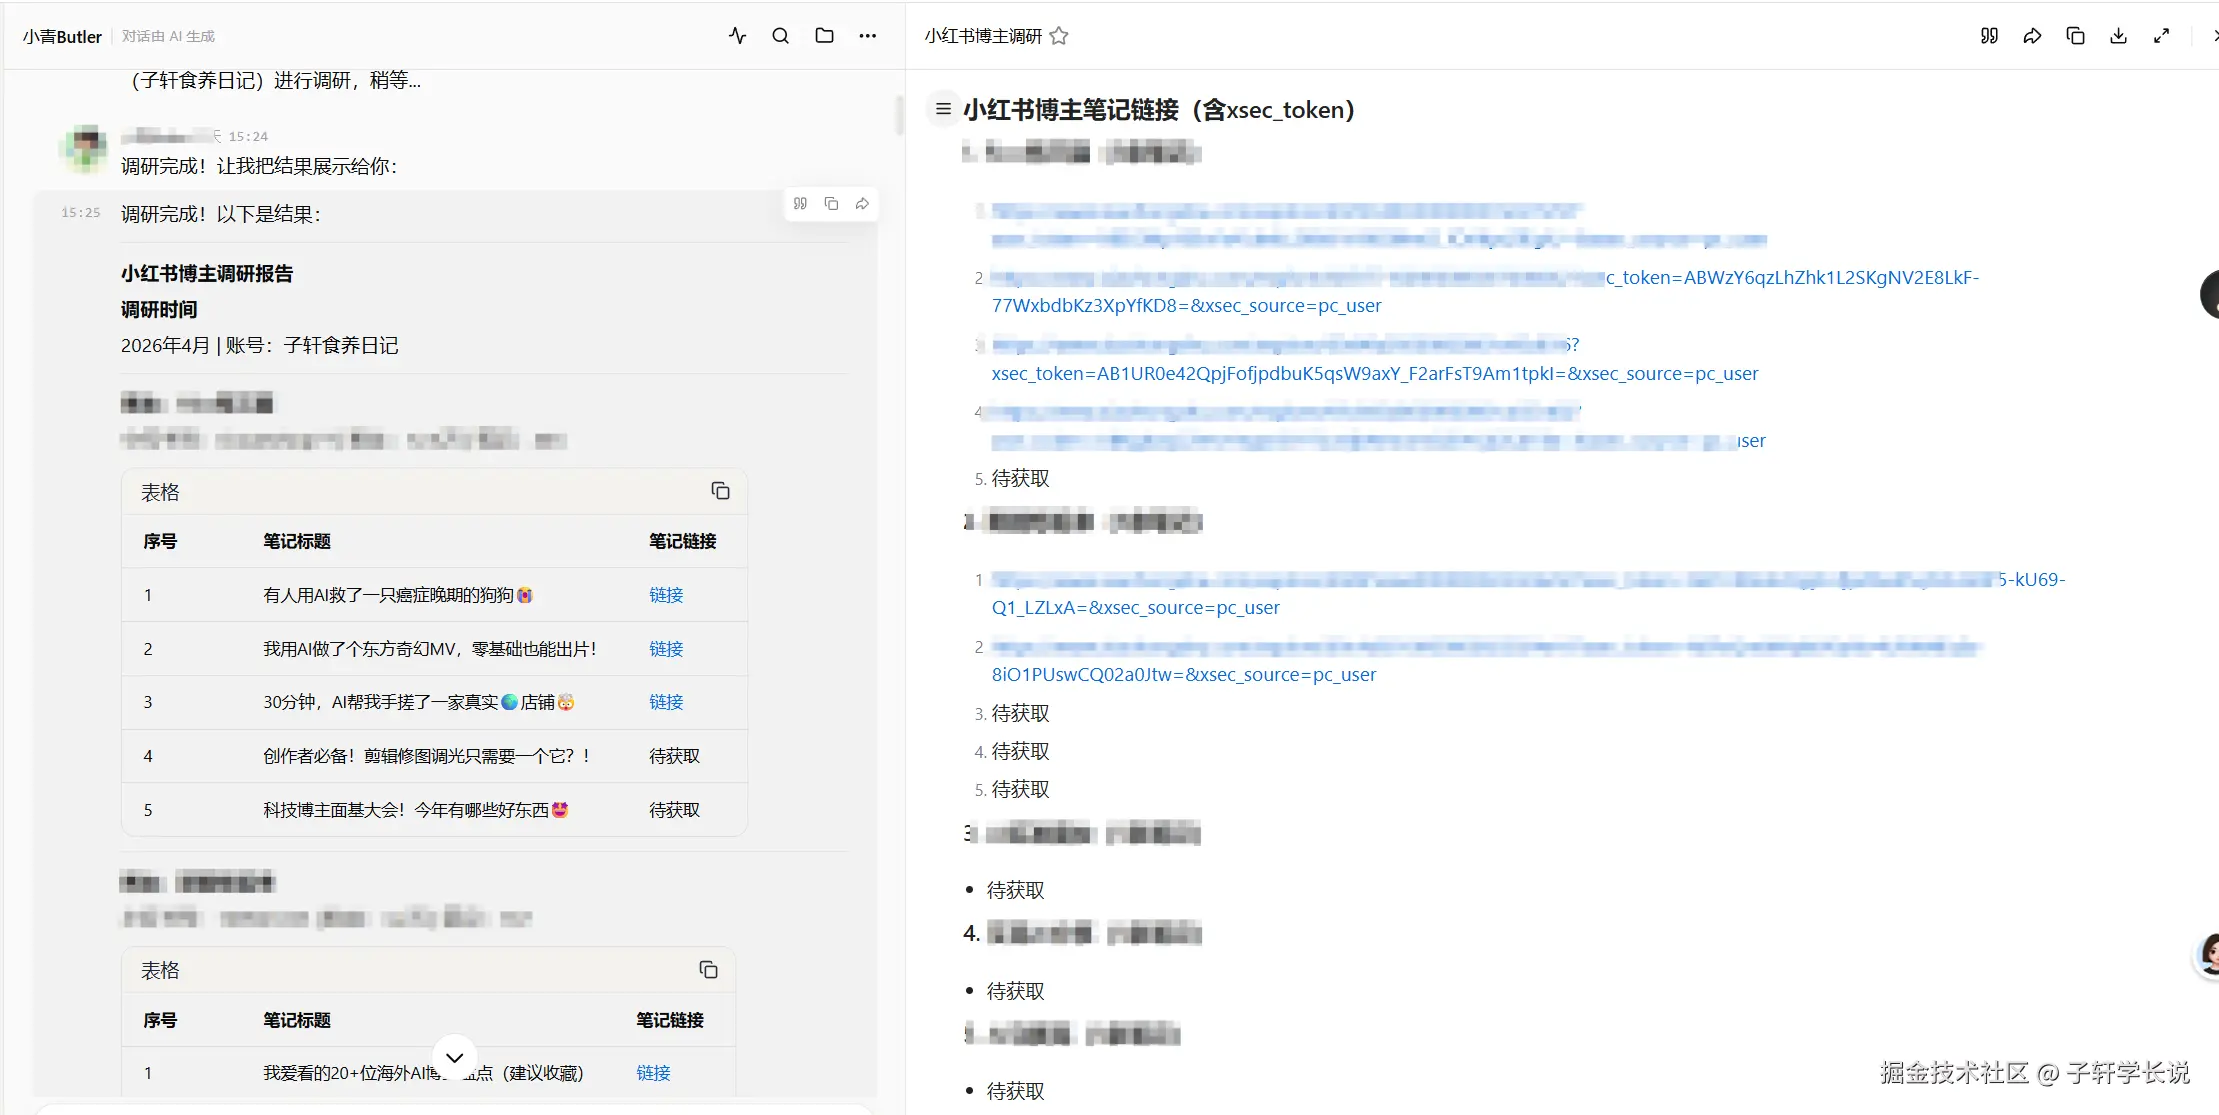Star the 小红书博主调研 document

pyautogui.click(x=1059, y=36)
